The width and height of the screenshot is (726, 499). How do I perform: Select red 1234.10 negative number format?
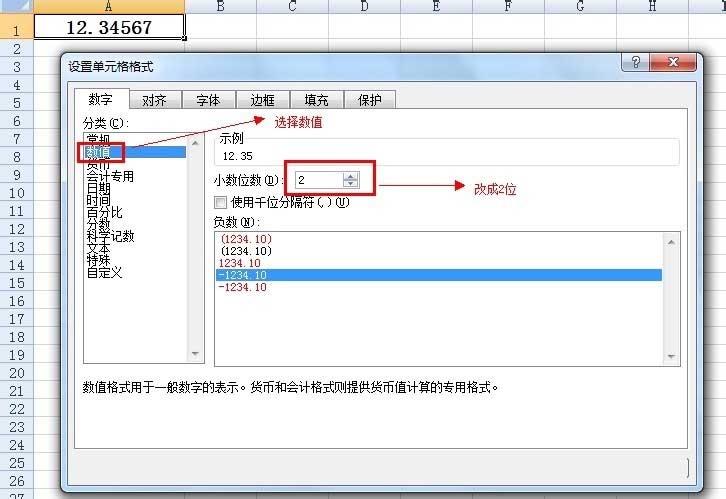pos(238,263)
